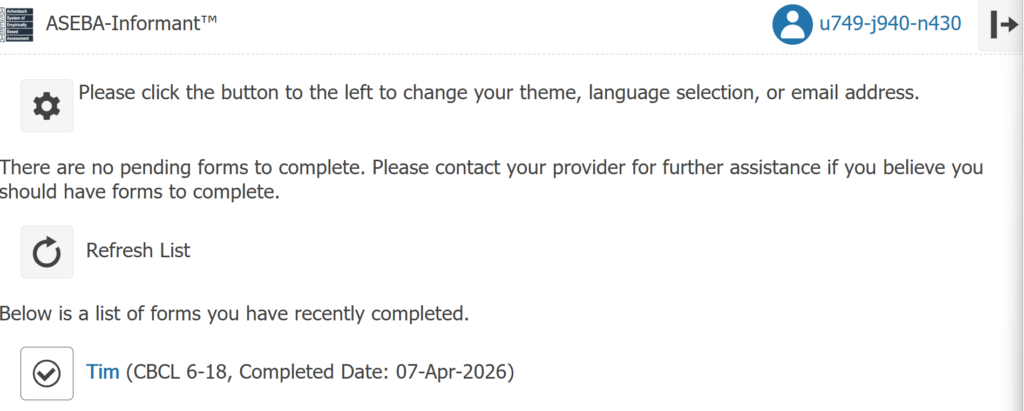Viewport: 1024px width, 411px height.
Task: Open Tim's completed form link
Action: click(102, 372)
